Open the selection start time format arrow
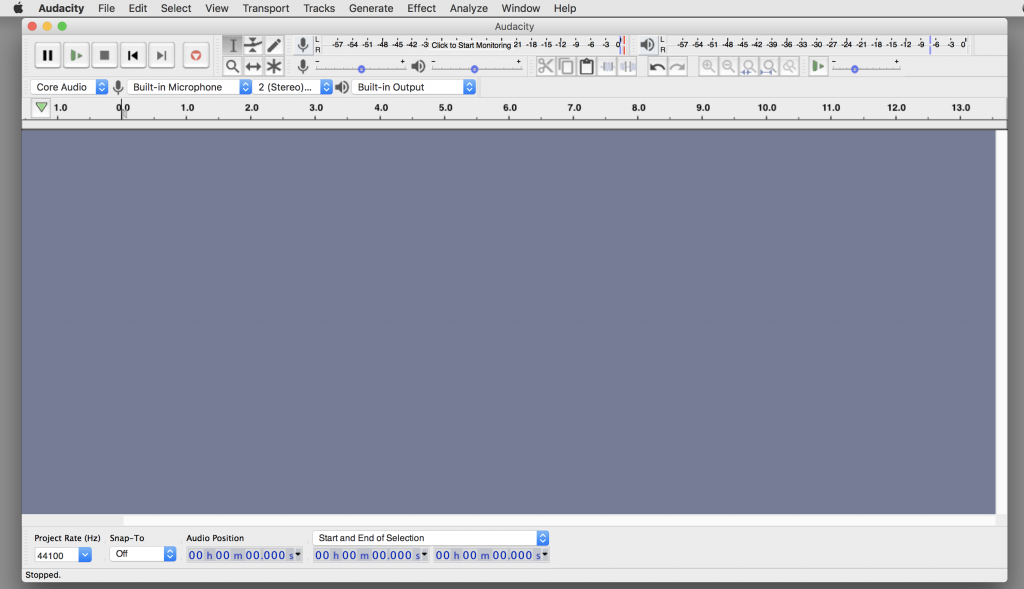Viewport: 1024px width, 589px height. click(424, 555)
